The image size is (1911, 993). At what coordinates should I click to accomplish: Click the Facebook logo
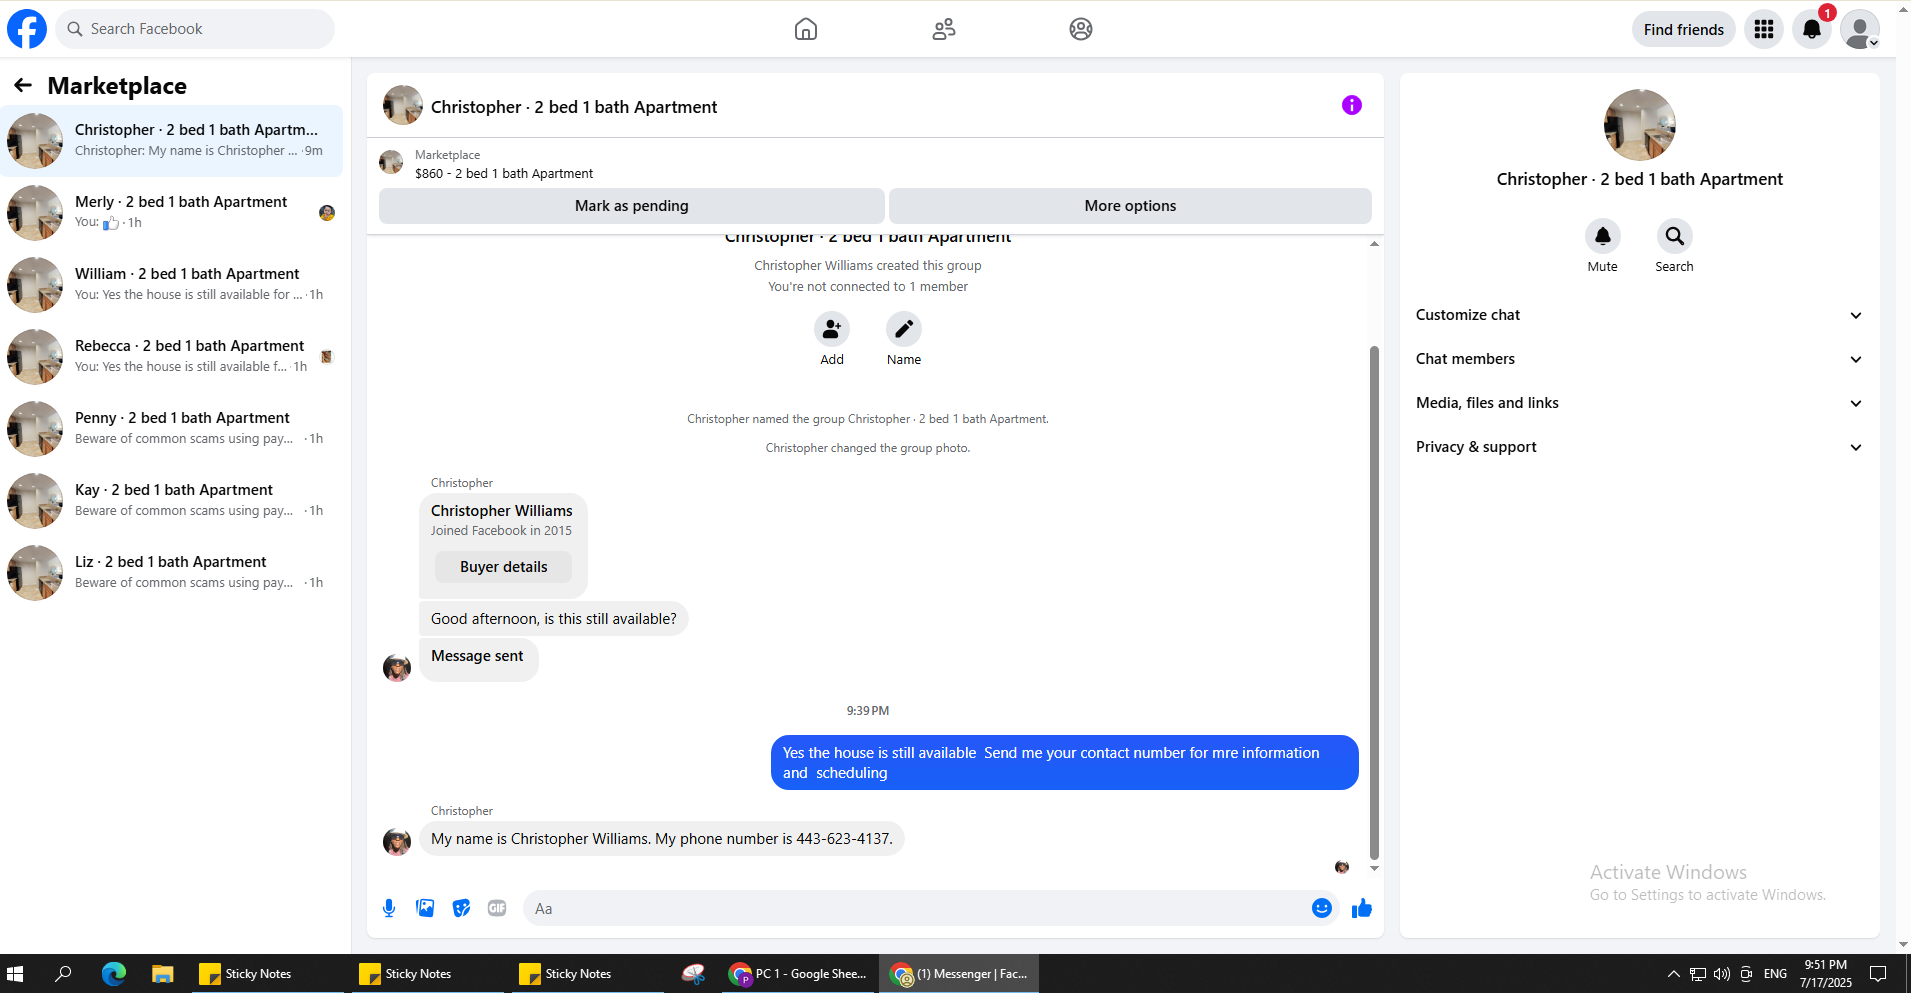pos(27,29)
